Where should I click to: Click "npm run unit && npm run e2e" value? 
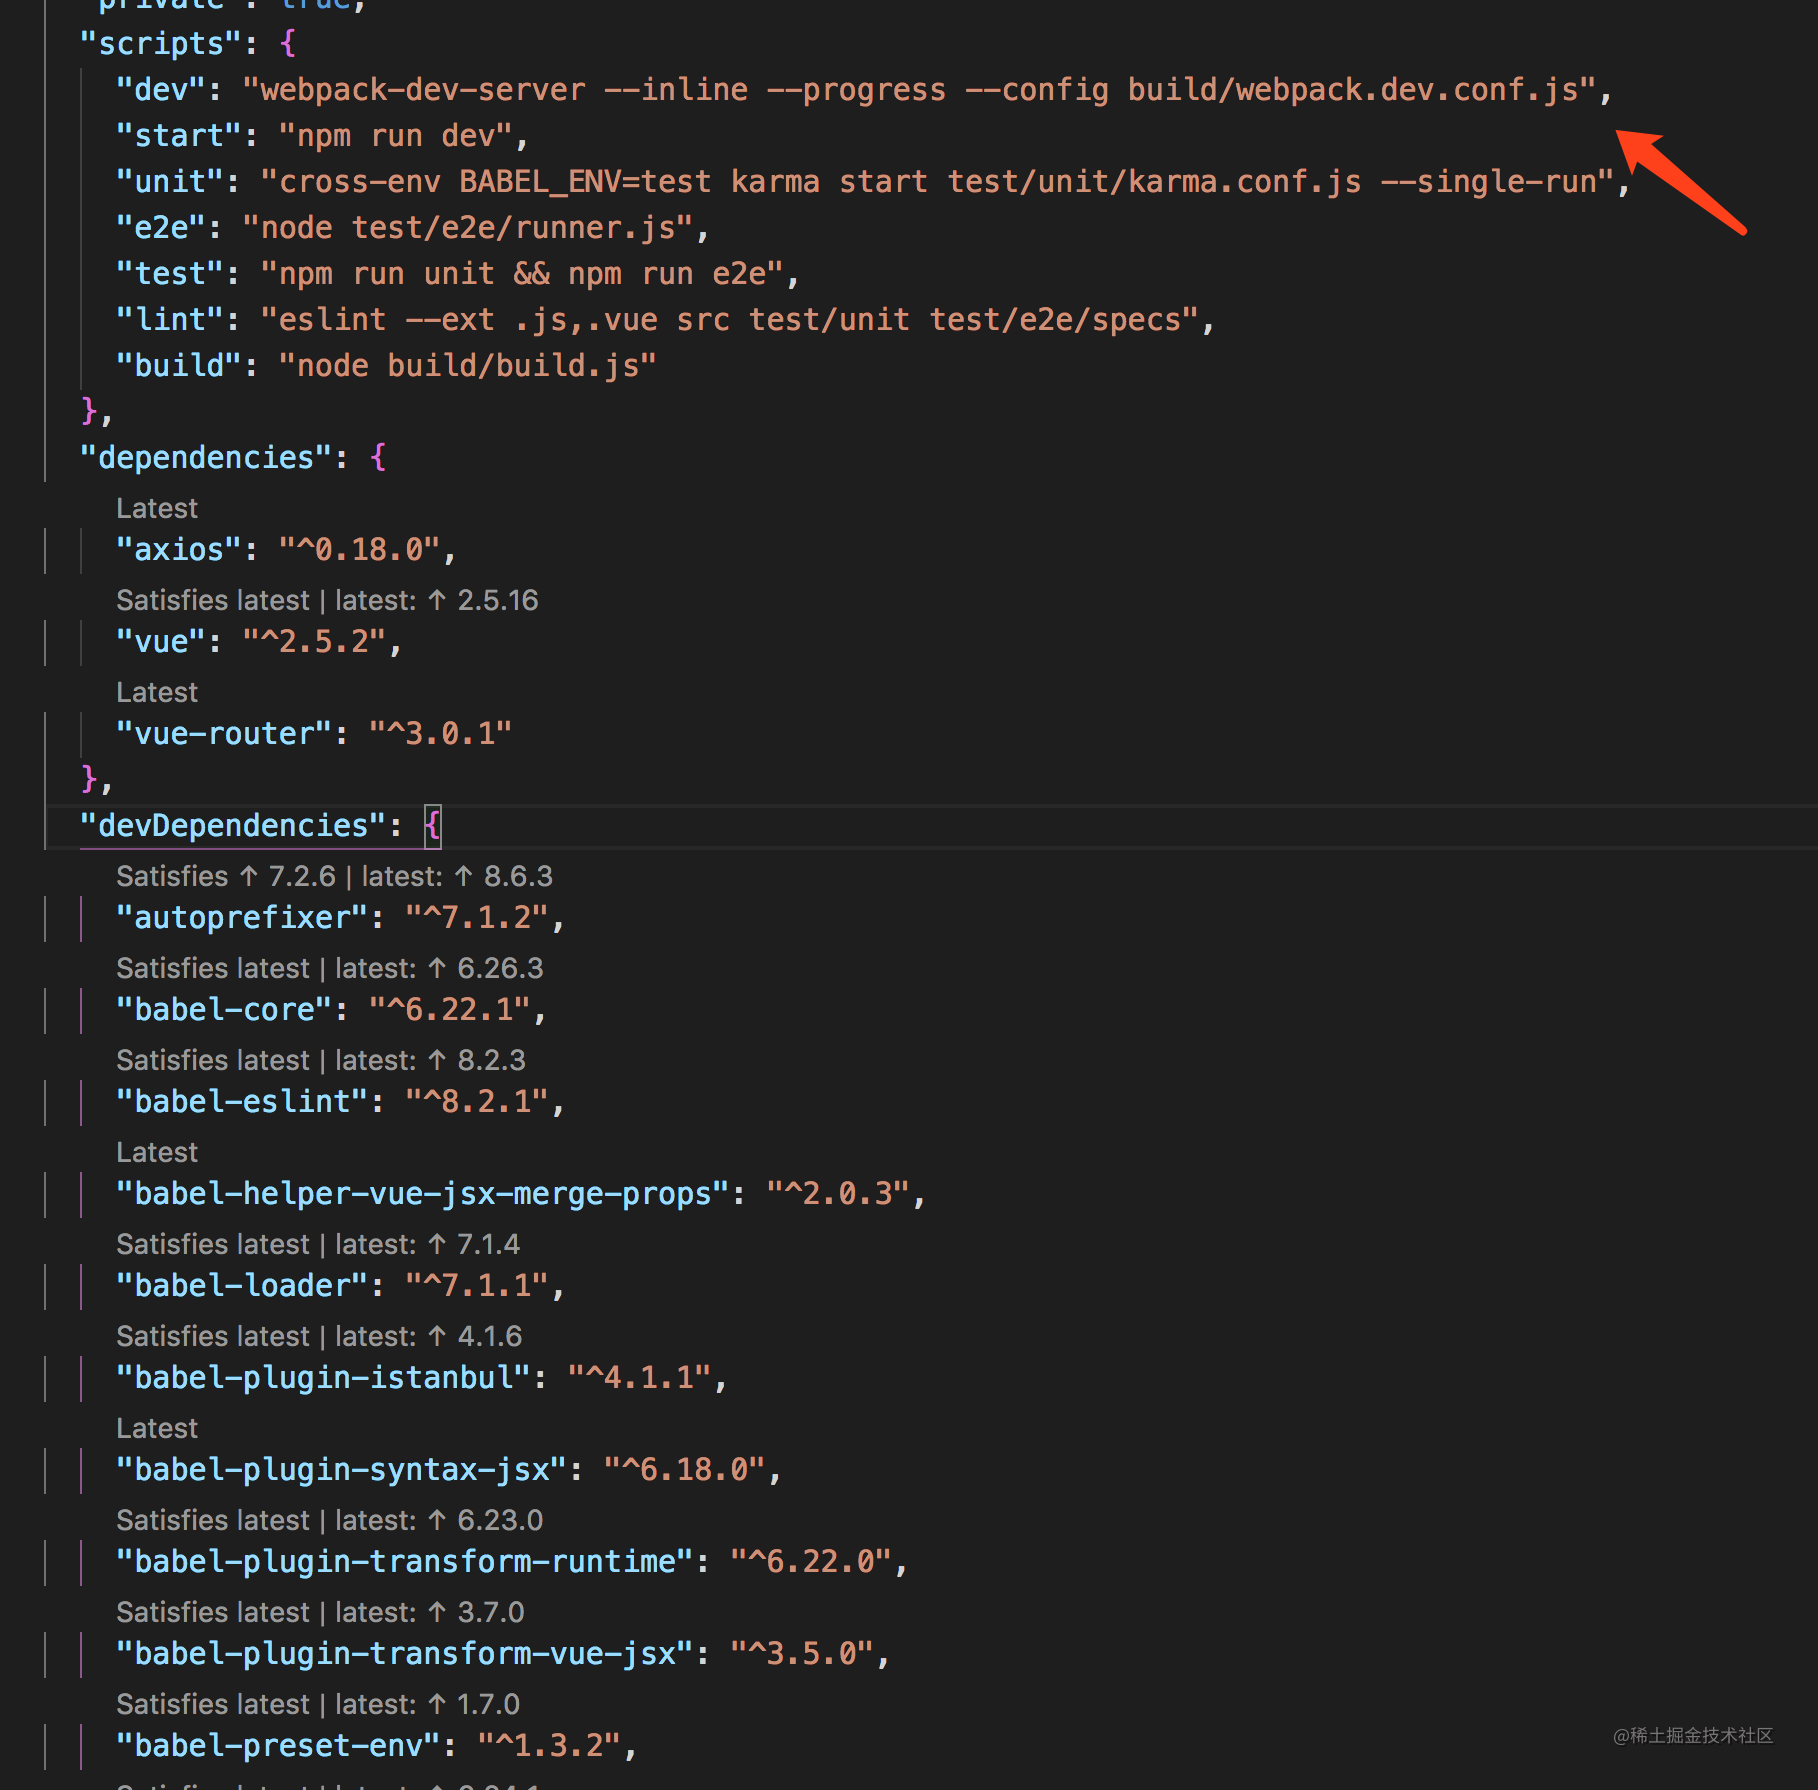pyautogui.click(x=522, y=274)
